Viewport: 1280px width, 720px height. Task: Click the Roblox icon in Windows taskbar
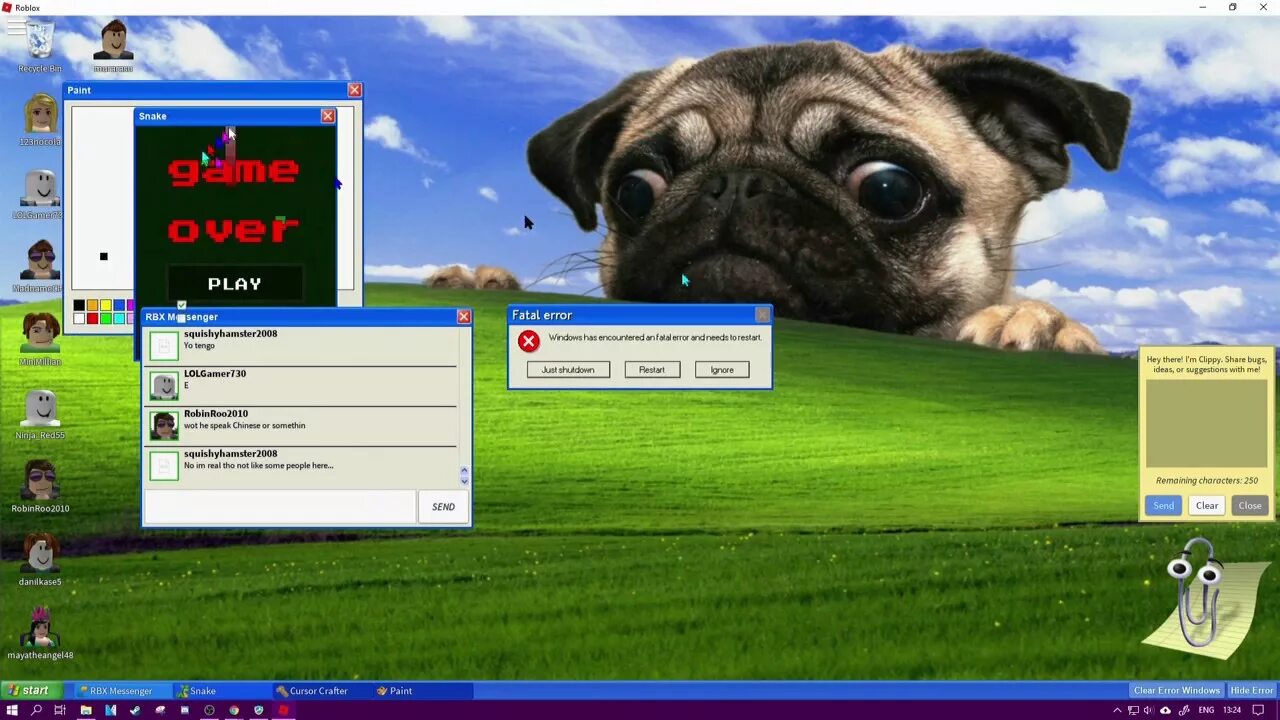click(x=283, y=710)
